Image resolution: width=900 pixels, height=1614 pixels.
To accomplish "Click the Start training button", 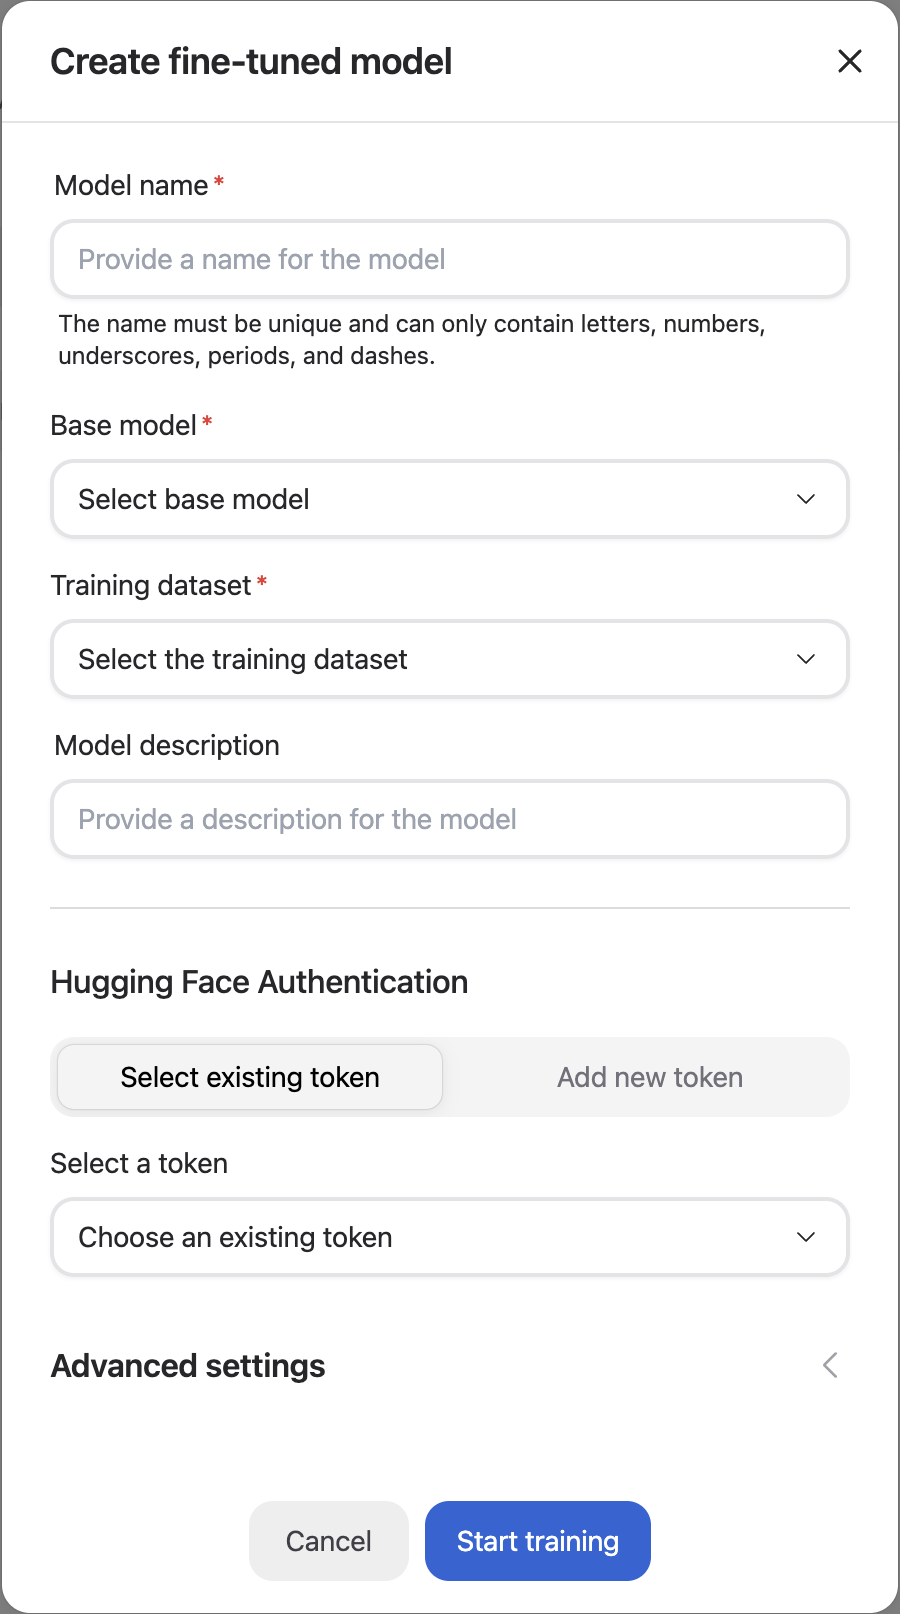I will pyautogui.click(x=537, y=1541).
